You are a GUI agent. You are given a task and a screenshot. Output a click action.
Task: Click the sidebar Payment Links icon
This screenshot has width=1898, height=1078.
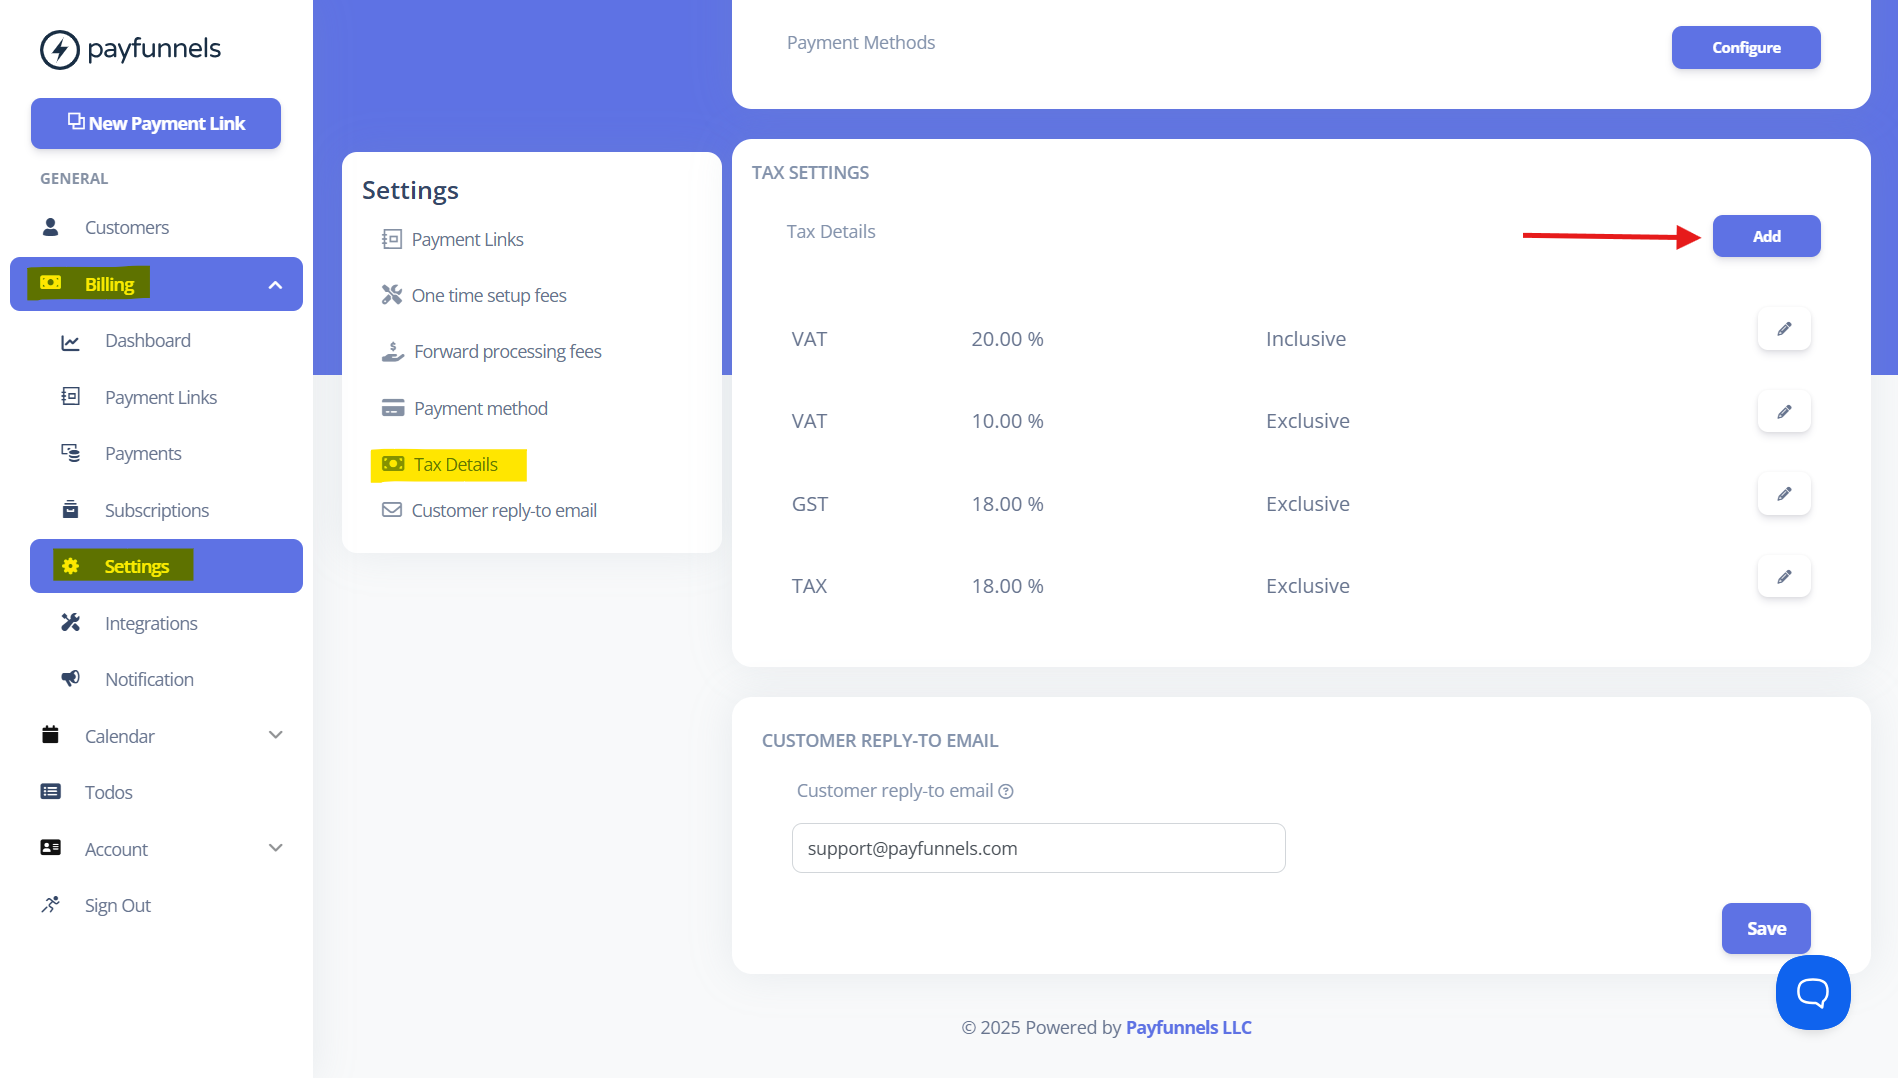tap(70, 397)
